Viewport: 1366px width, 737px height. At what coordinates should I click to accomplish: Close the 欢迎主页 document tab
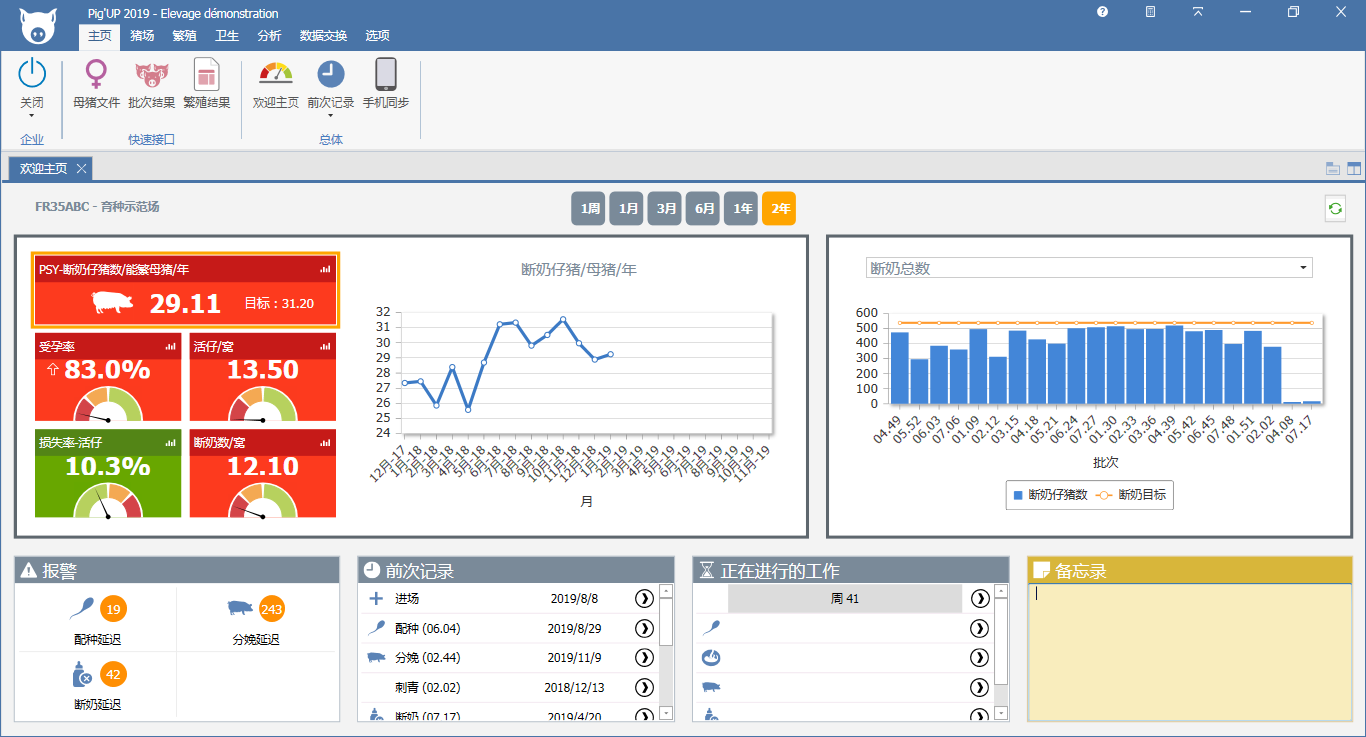[81, 168]
